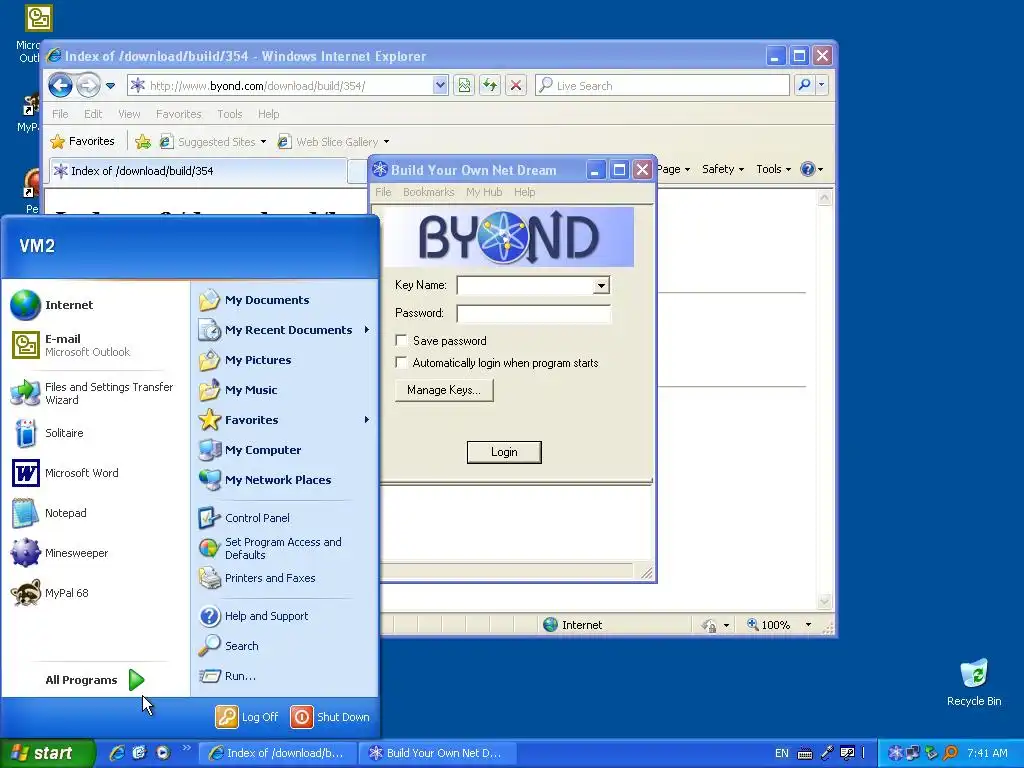Click Favorites button in IE toolbar

coord(83,142)
